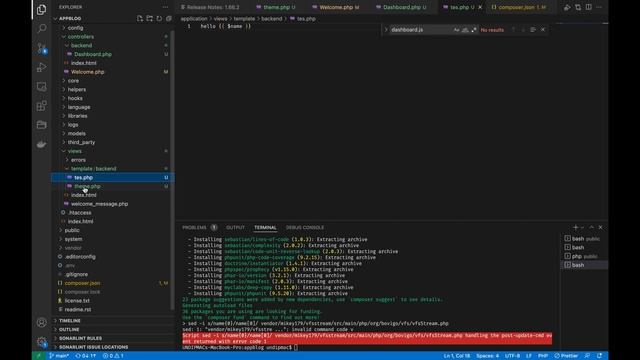This screenshot has height=360, width=640.
Task: Toggle Match Case in find widget
Action: pos(456,30)
